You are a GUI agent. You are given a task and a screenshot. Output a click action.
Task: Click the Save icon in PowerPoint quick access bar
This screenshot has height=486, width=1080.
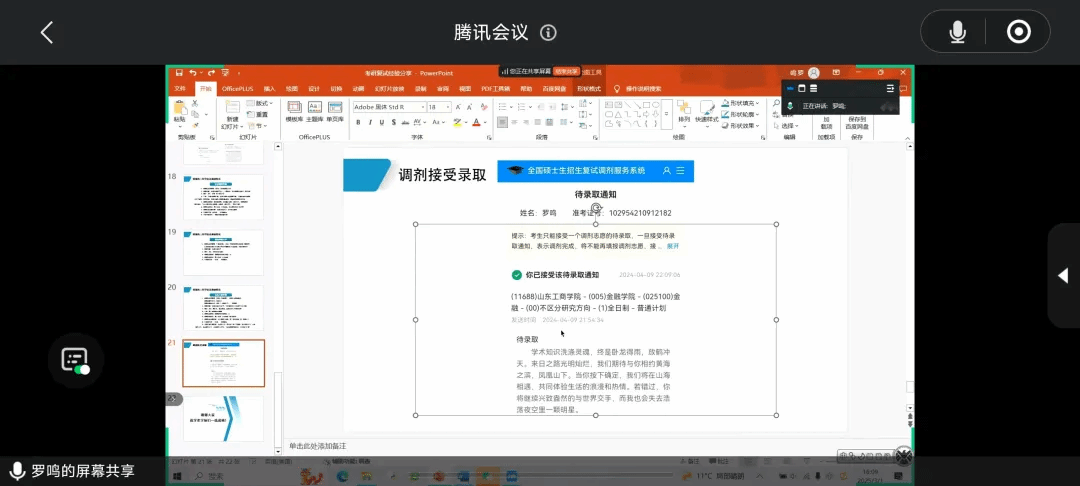click(179, 73)
